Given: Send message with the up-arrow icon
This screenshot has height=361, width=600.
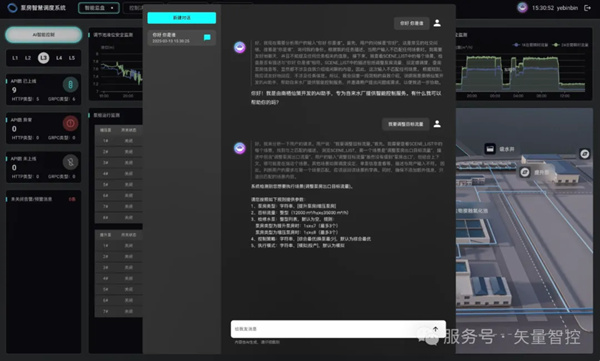Looking at the screenshot, I should click(435, 329).
